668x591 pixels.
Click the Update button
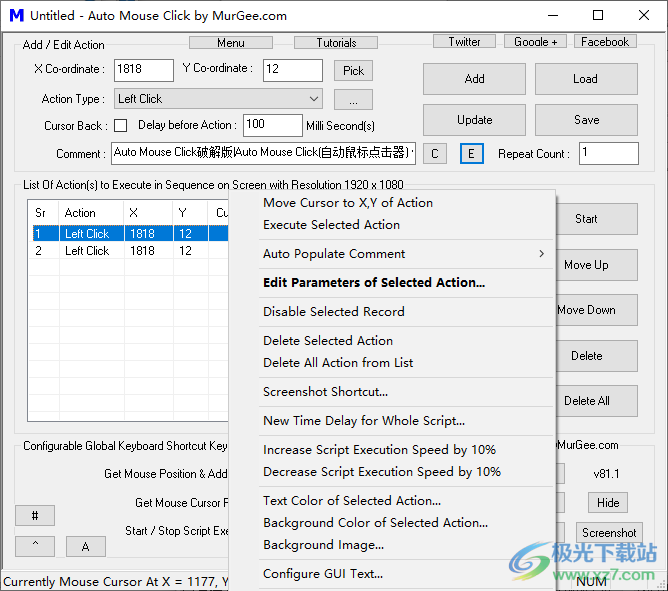[474, 120]
